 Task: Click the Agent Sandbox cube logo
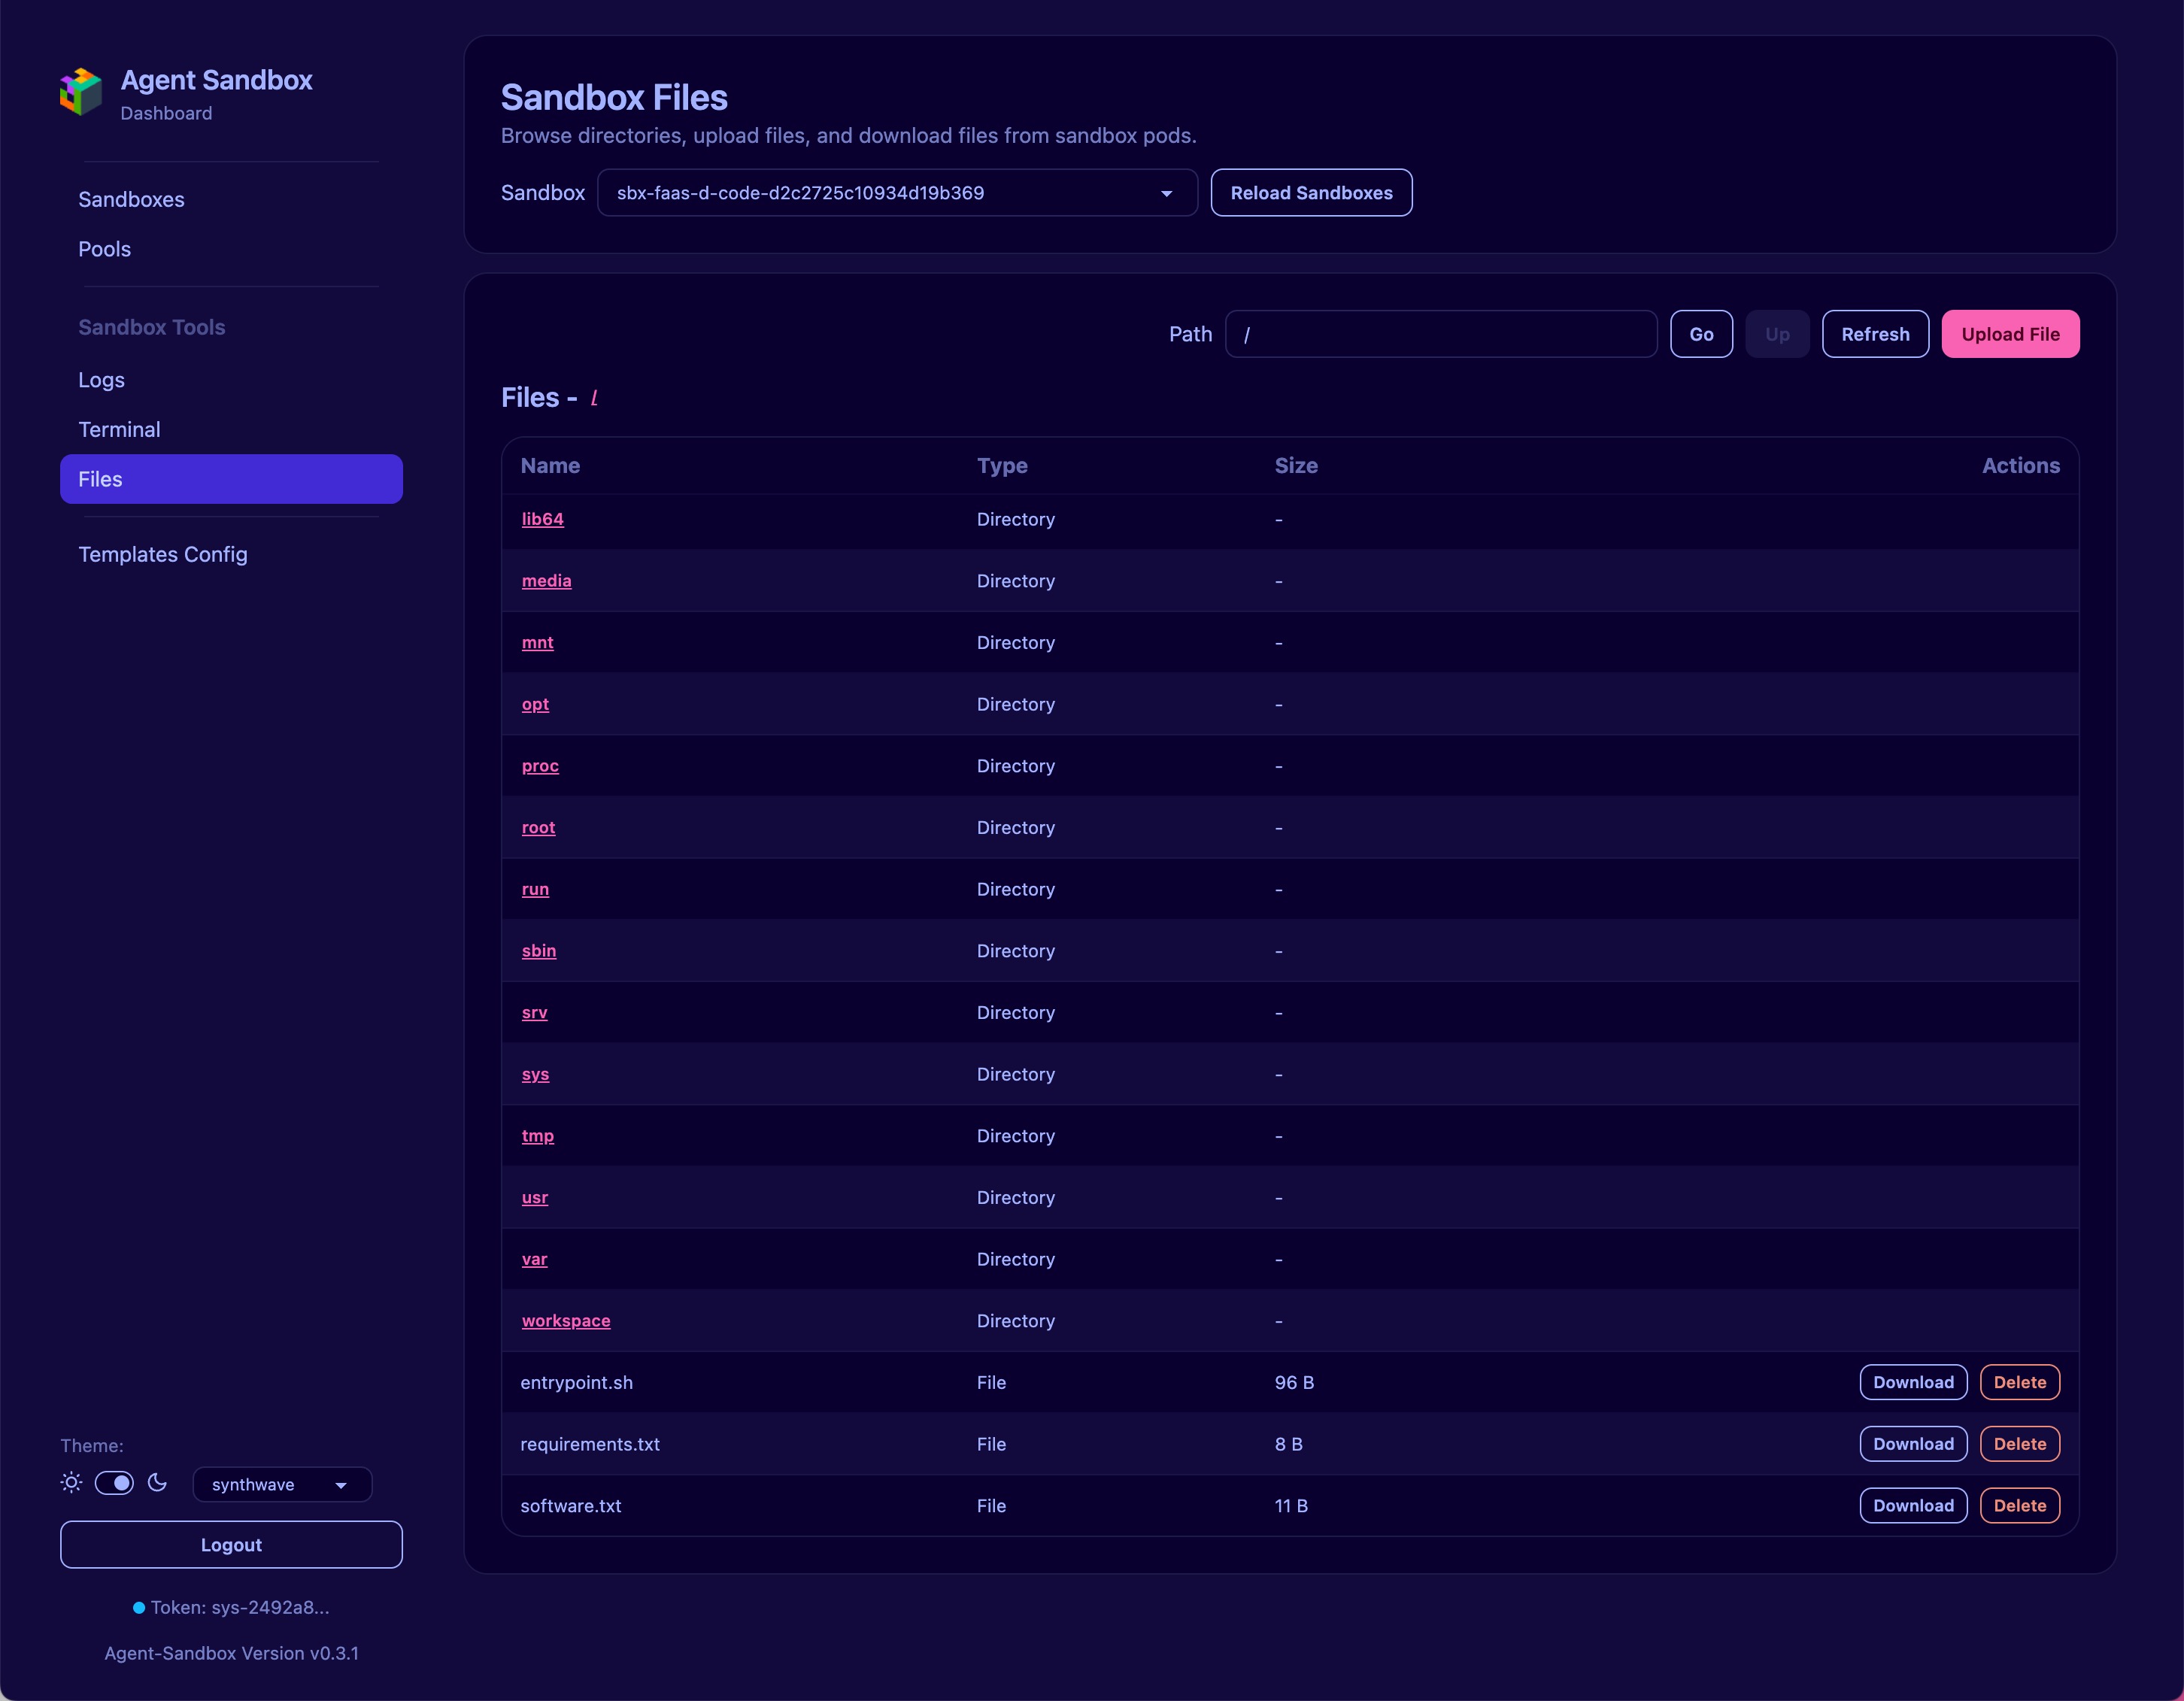[81, 92]
